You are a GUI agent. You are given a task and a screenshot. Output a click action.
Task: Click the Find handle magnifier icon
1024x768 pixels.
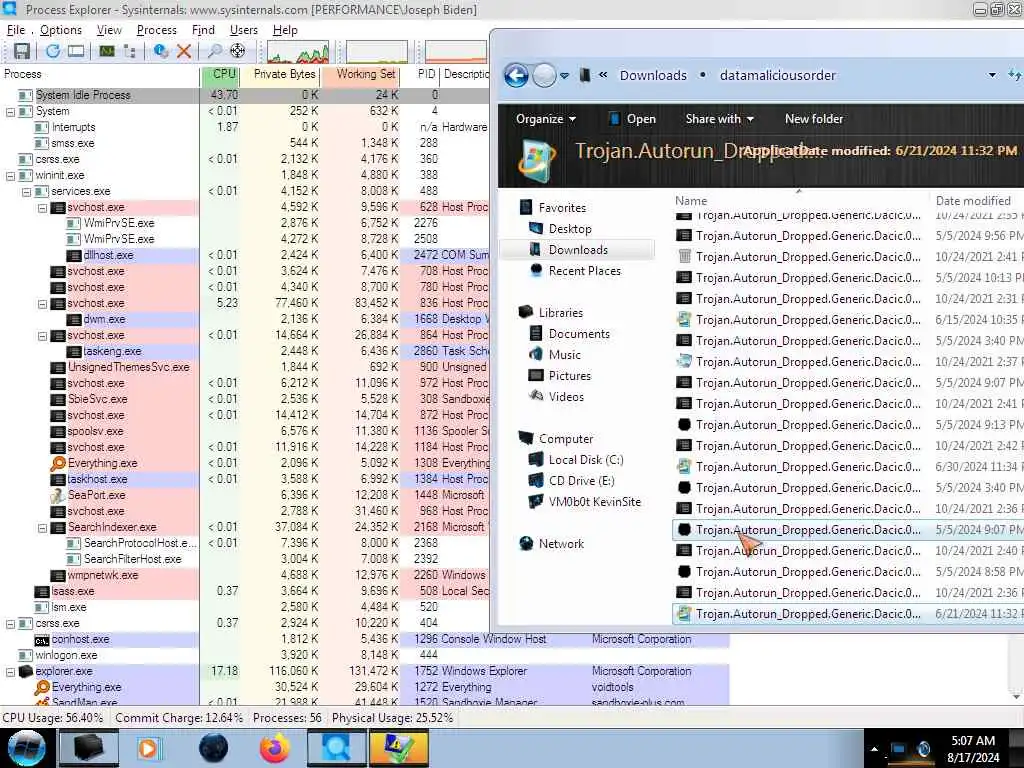pyautogui.click(x=214, y=51)
